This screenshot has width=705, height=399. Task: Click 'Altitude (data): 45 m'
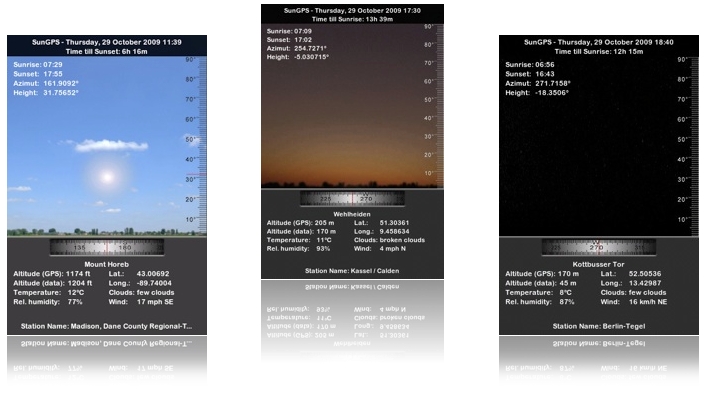[x=541, y=283]
